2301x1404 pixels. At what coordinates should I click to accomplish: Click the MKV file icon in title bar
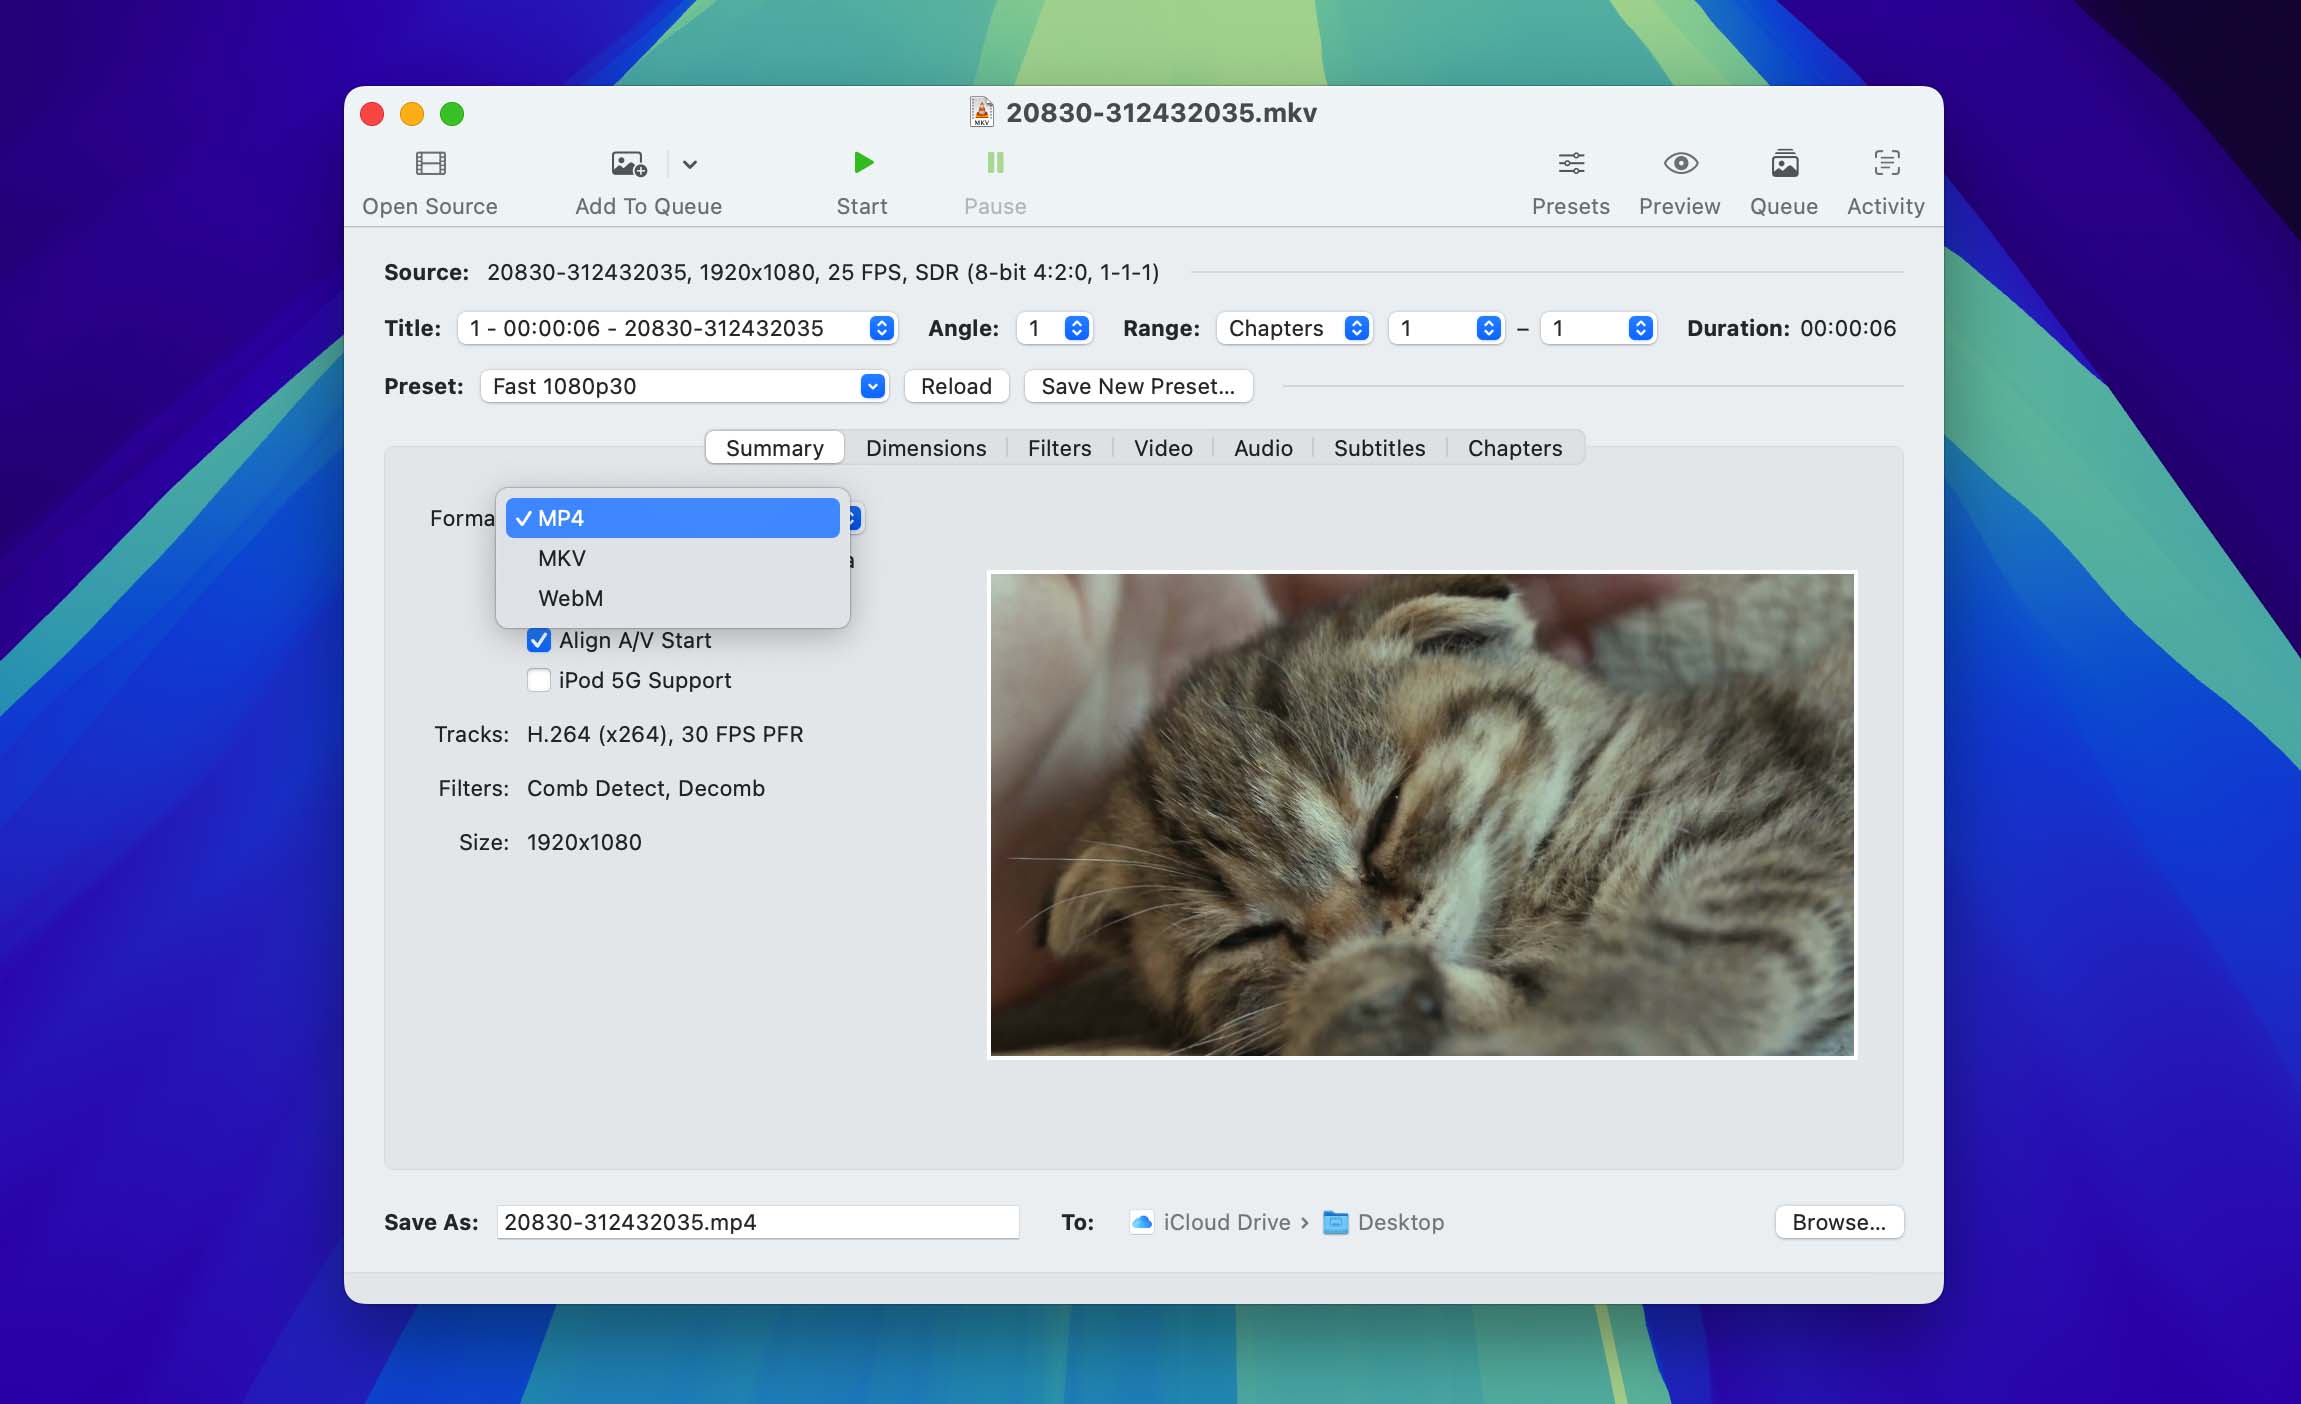click(x=981, y=112)
